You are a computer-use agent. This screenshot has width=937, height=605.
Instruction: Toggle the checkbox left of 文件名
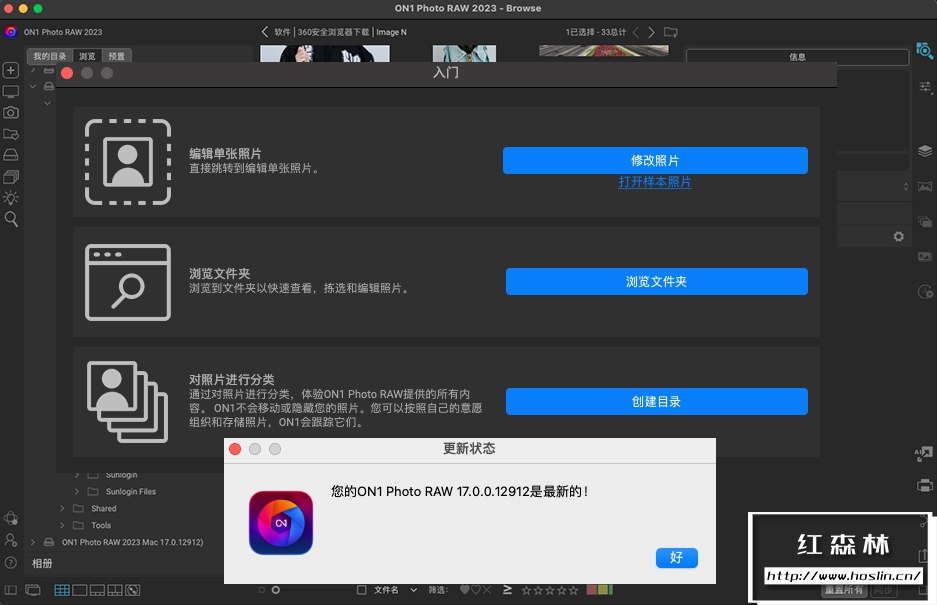362,590
